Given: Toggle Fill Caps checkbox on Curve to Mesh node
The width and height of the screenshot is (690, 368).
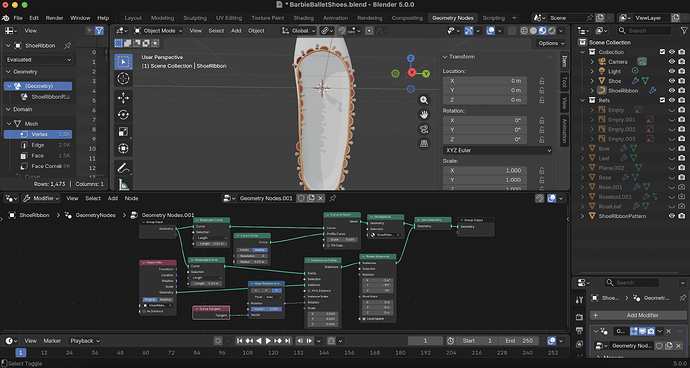Looking at the screenshot, I should tap(327, 245).
